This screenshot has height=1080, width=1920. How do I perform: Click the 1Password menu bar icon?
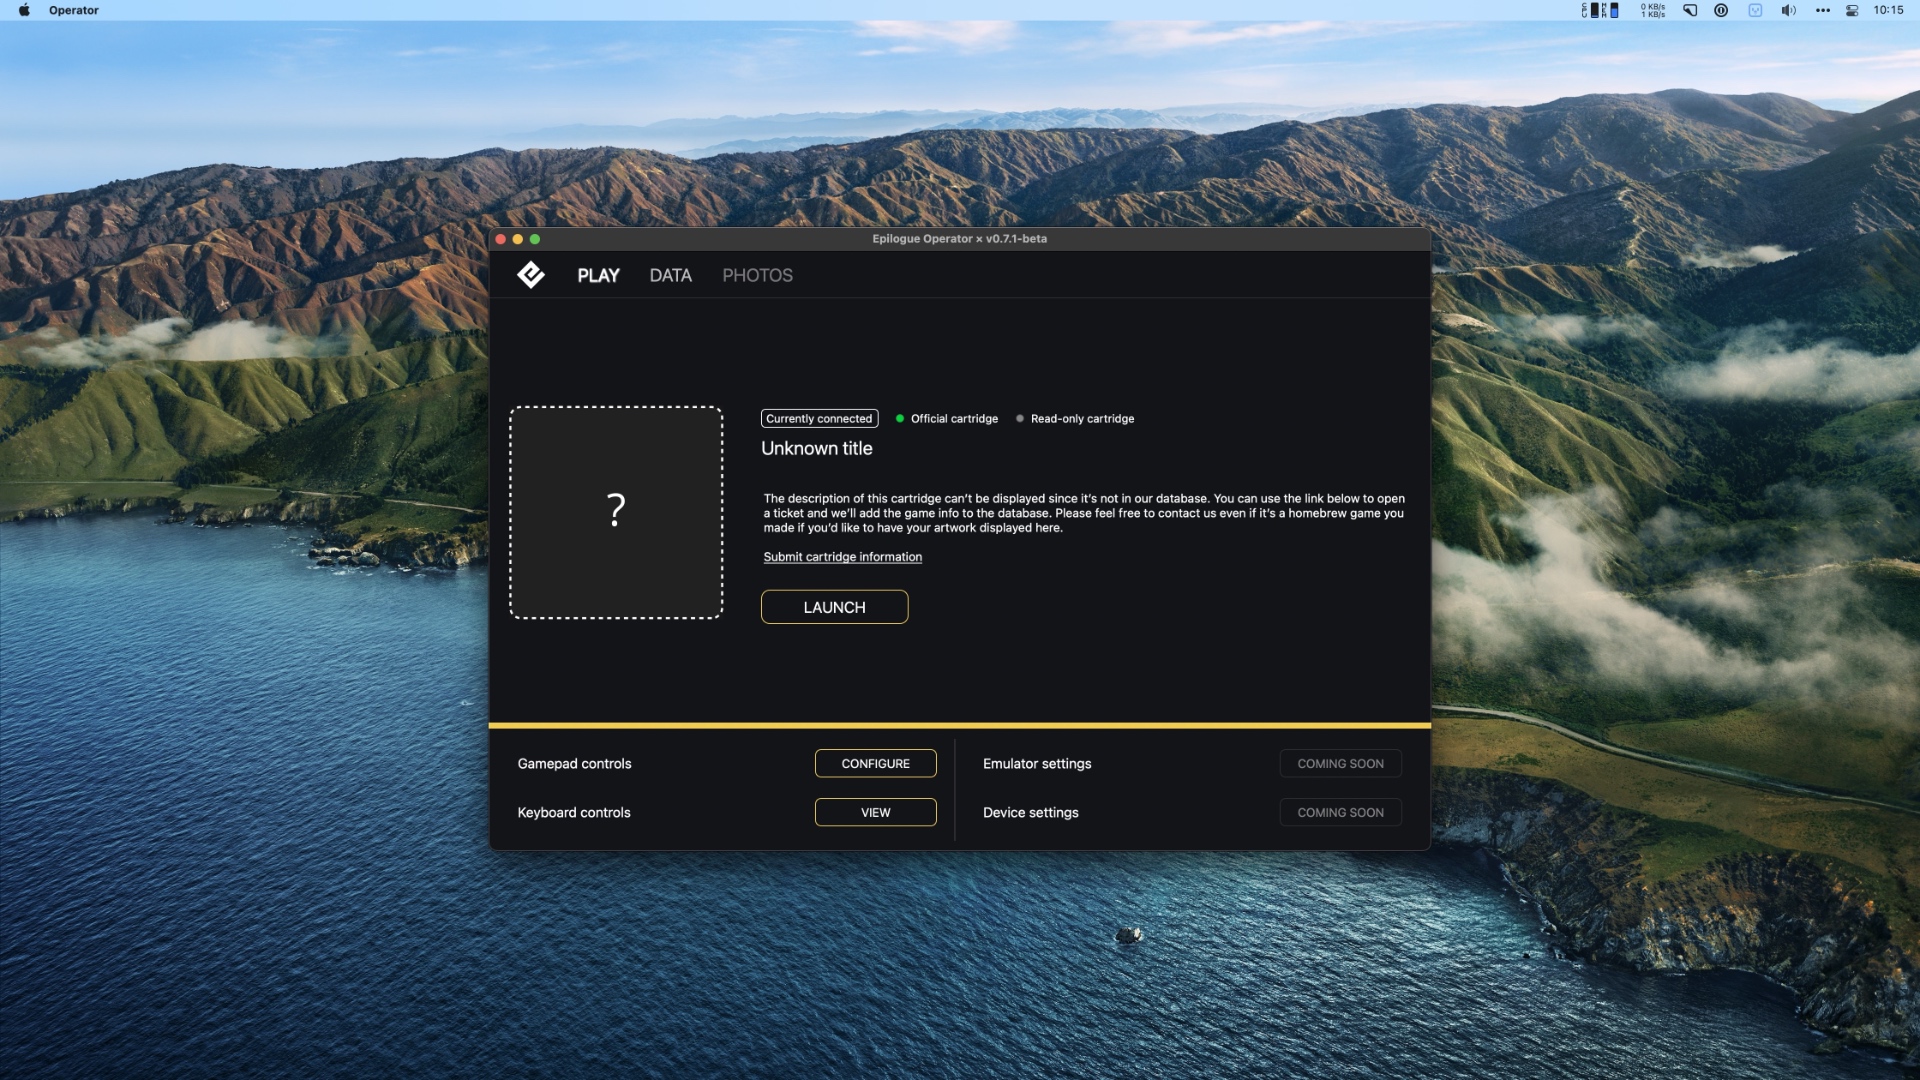click(x=1720, y=10)
